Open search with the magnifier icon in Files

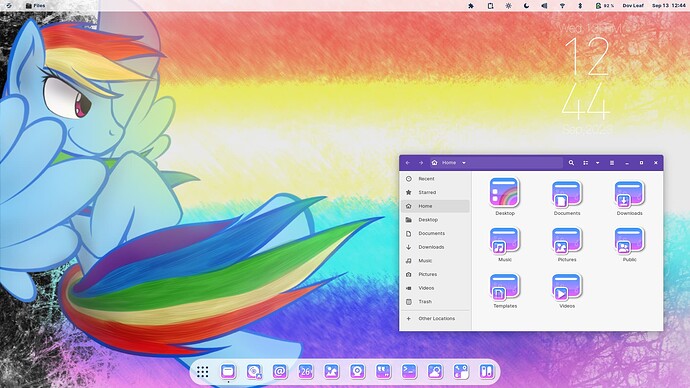tap(571, 163)
